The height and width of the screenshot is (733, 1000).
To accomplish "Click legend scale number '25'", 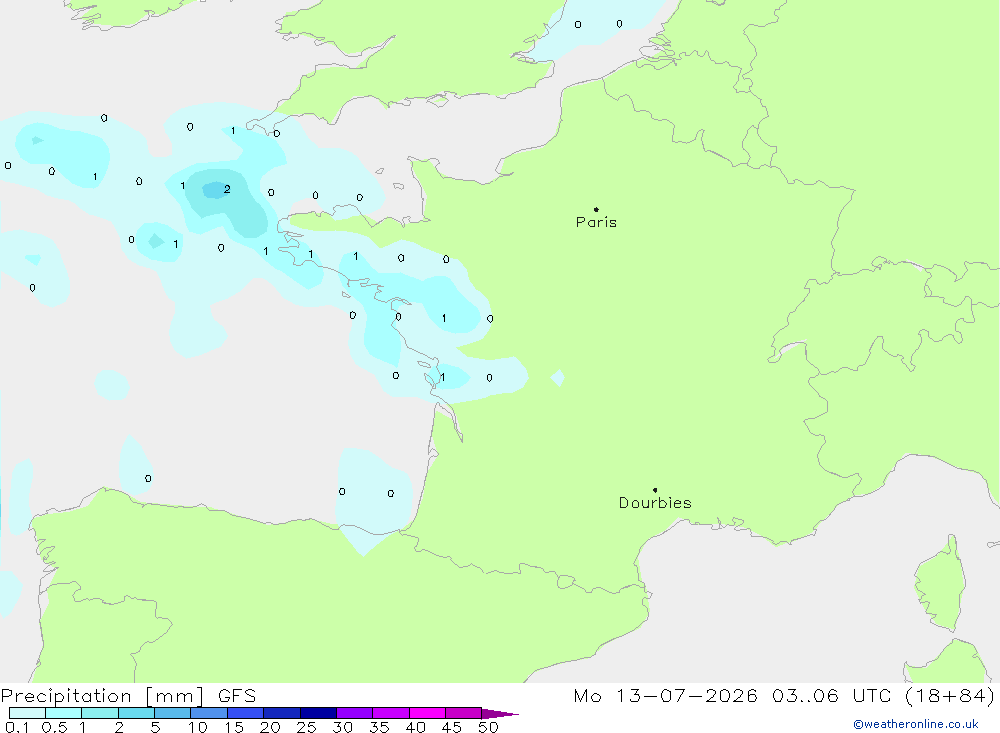I will (x=306, y=727).
